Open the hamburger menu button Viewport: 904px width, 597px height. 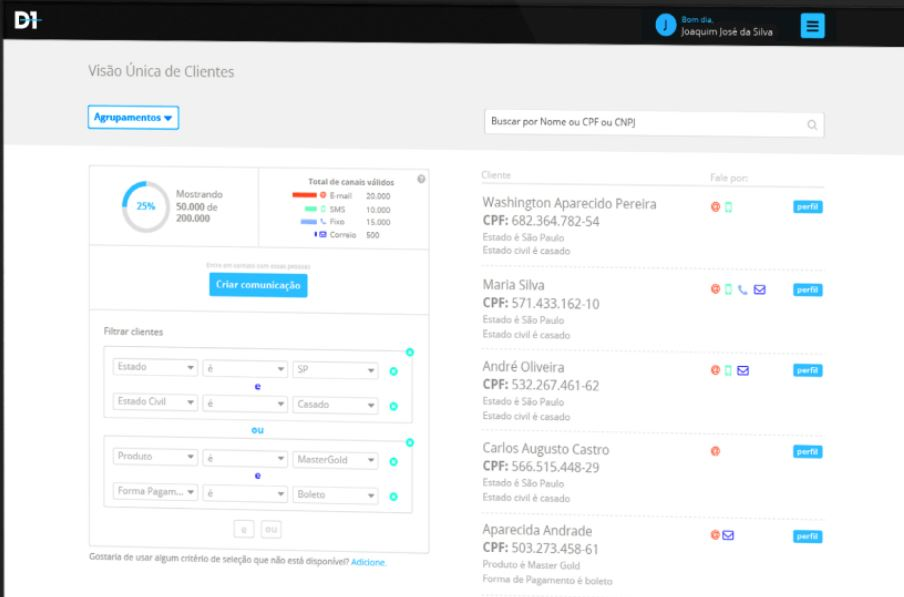coord(812,25)
